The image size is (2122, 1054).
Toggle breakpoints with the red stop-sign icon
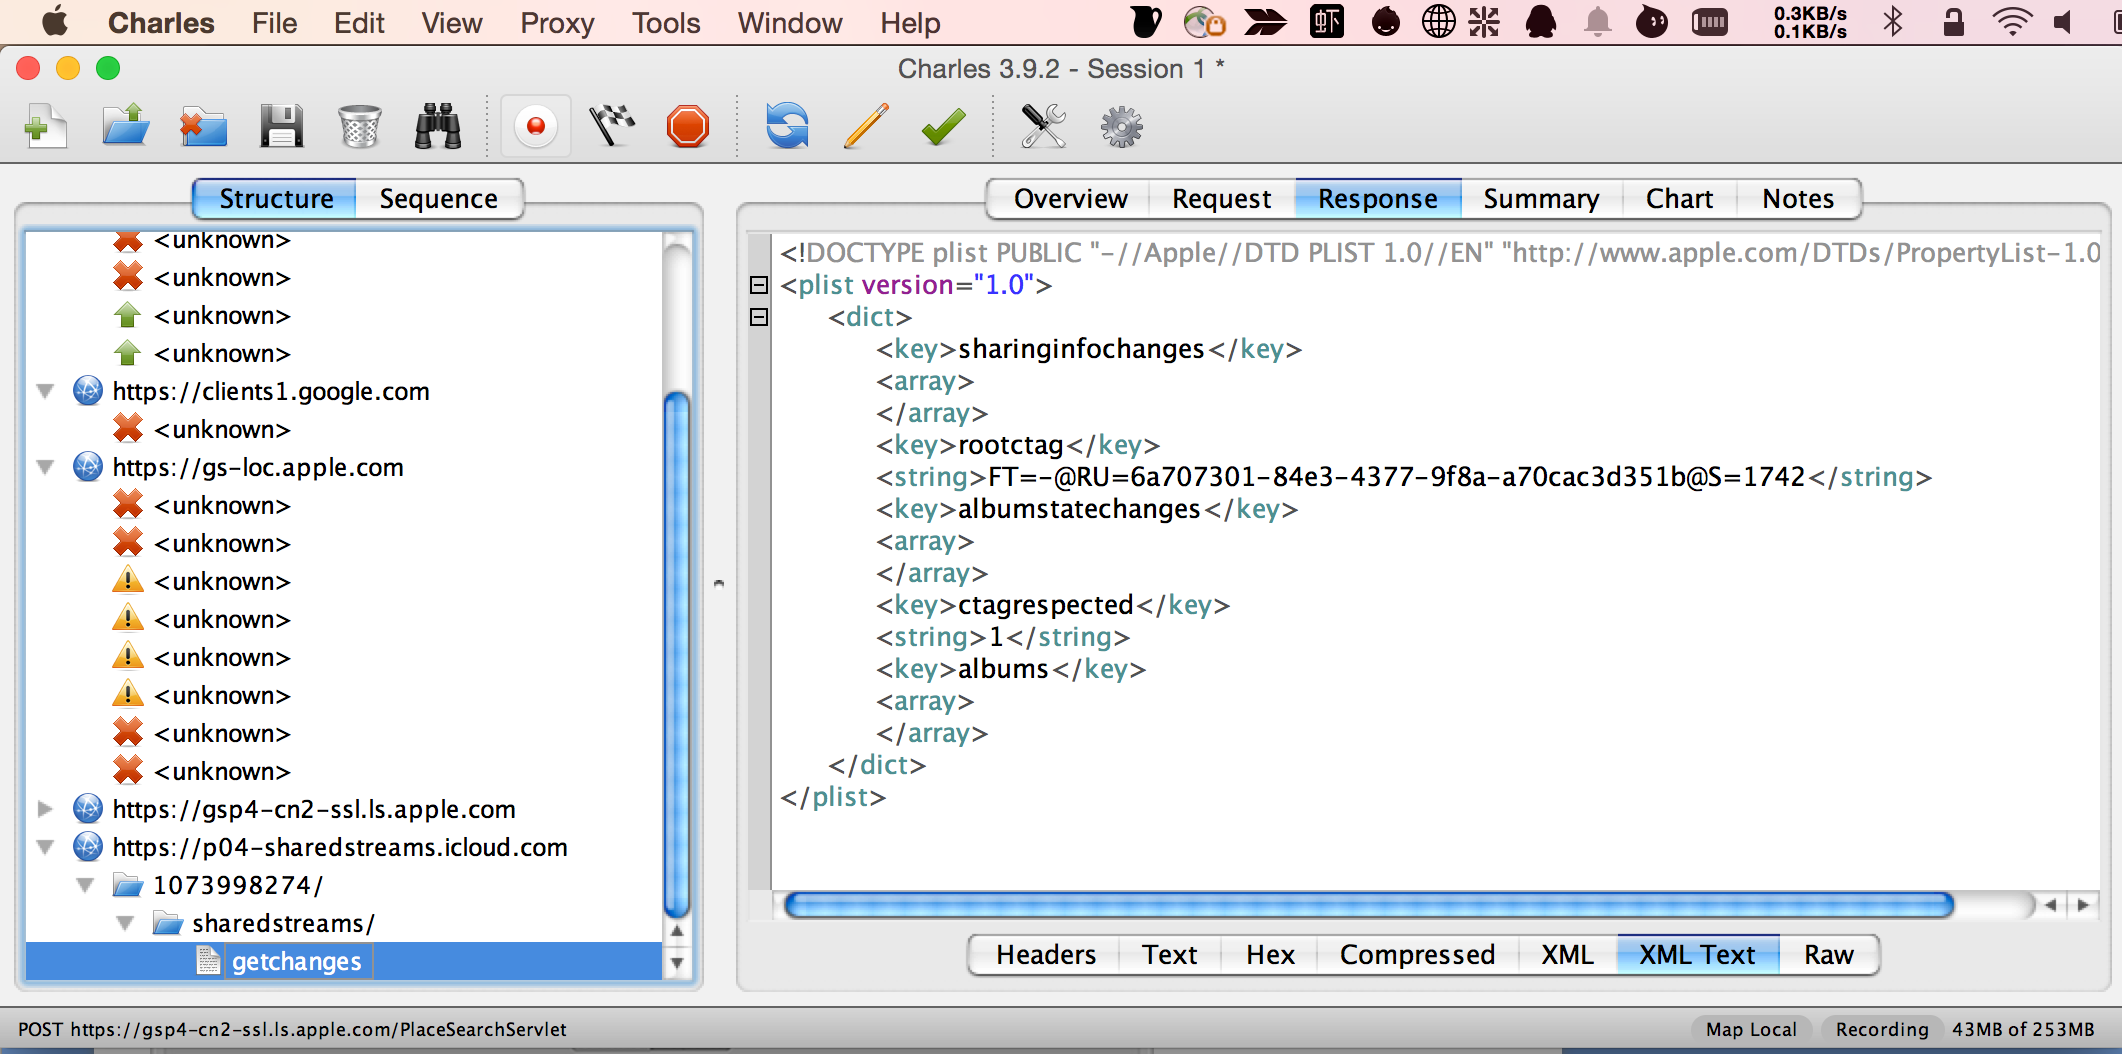coord(688,127)
